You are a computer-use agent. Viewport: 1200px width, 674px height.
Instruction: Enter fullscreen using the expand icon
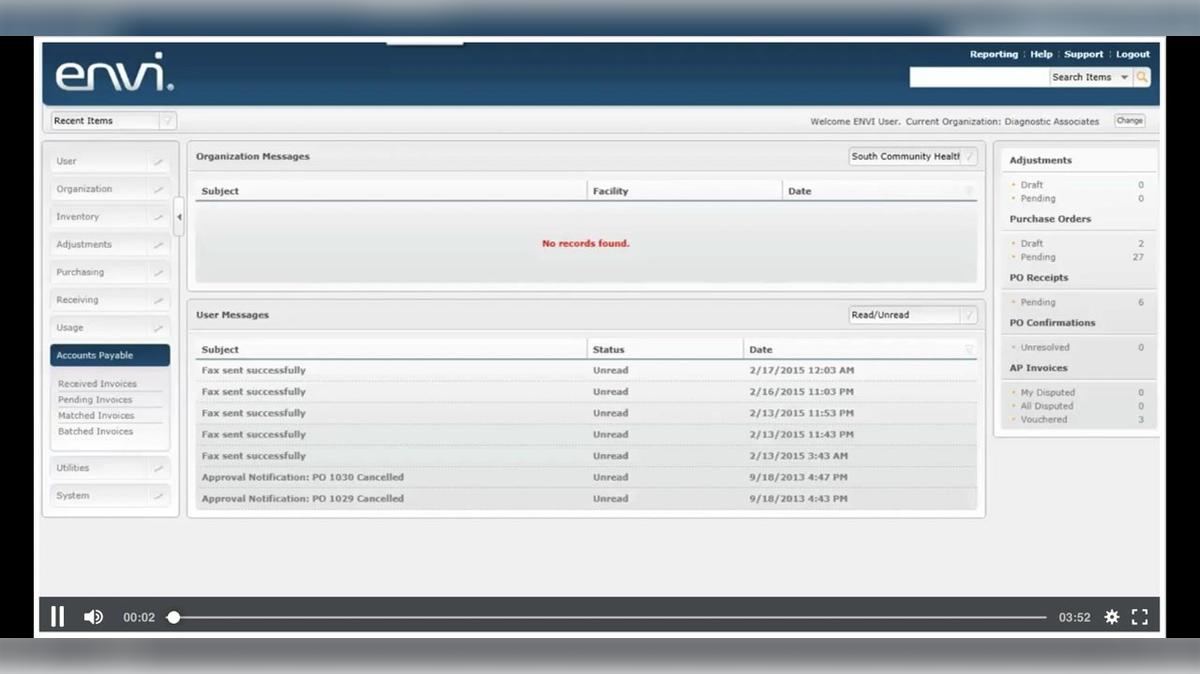(x=1140, y=616)
